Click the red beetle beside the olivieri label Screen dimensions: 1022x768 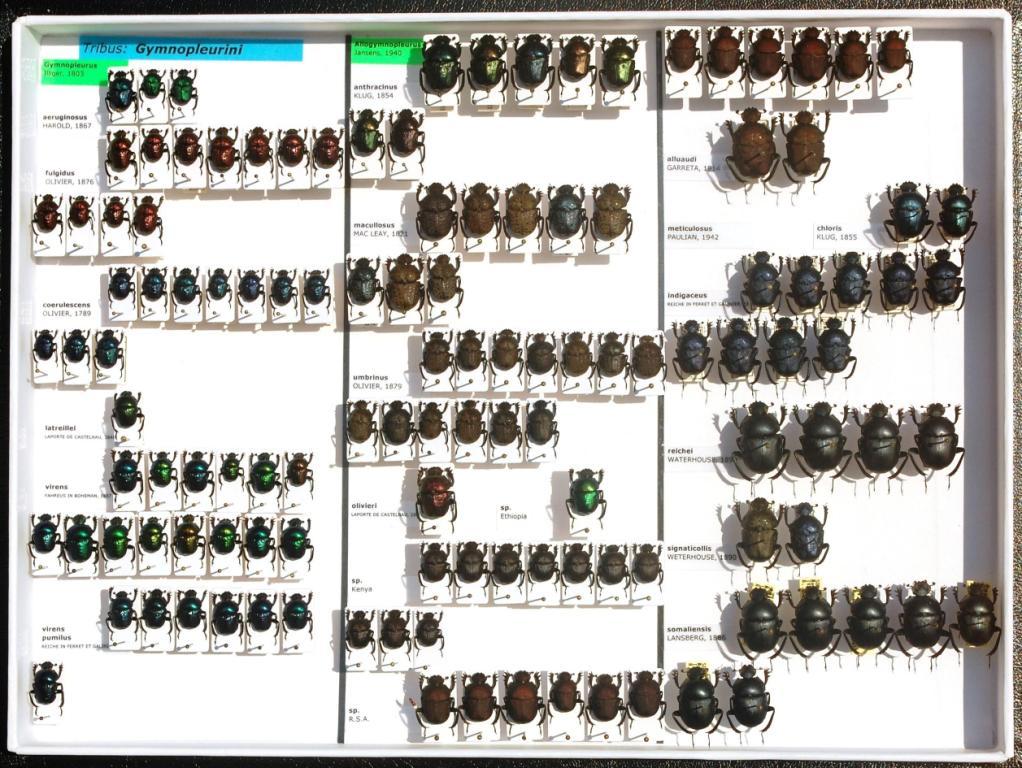[x=435, y=493]
